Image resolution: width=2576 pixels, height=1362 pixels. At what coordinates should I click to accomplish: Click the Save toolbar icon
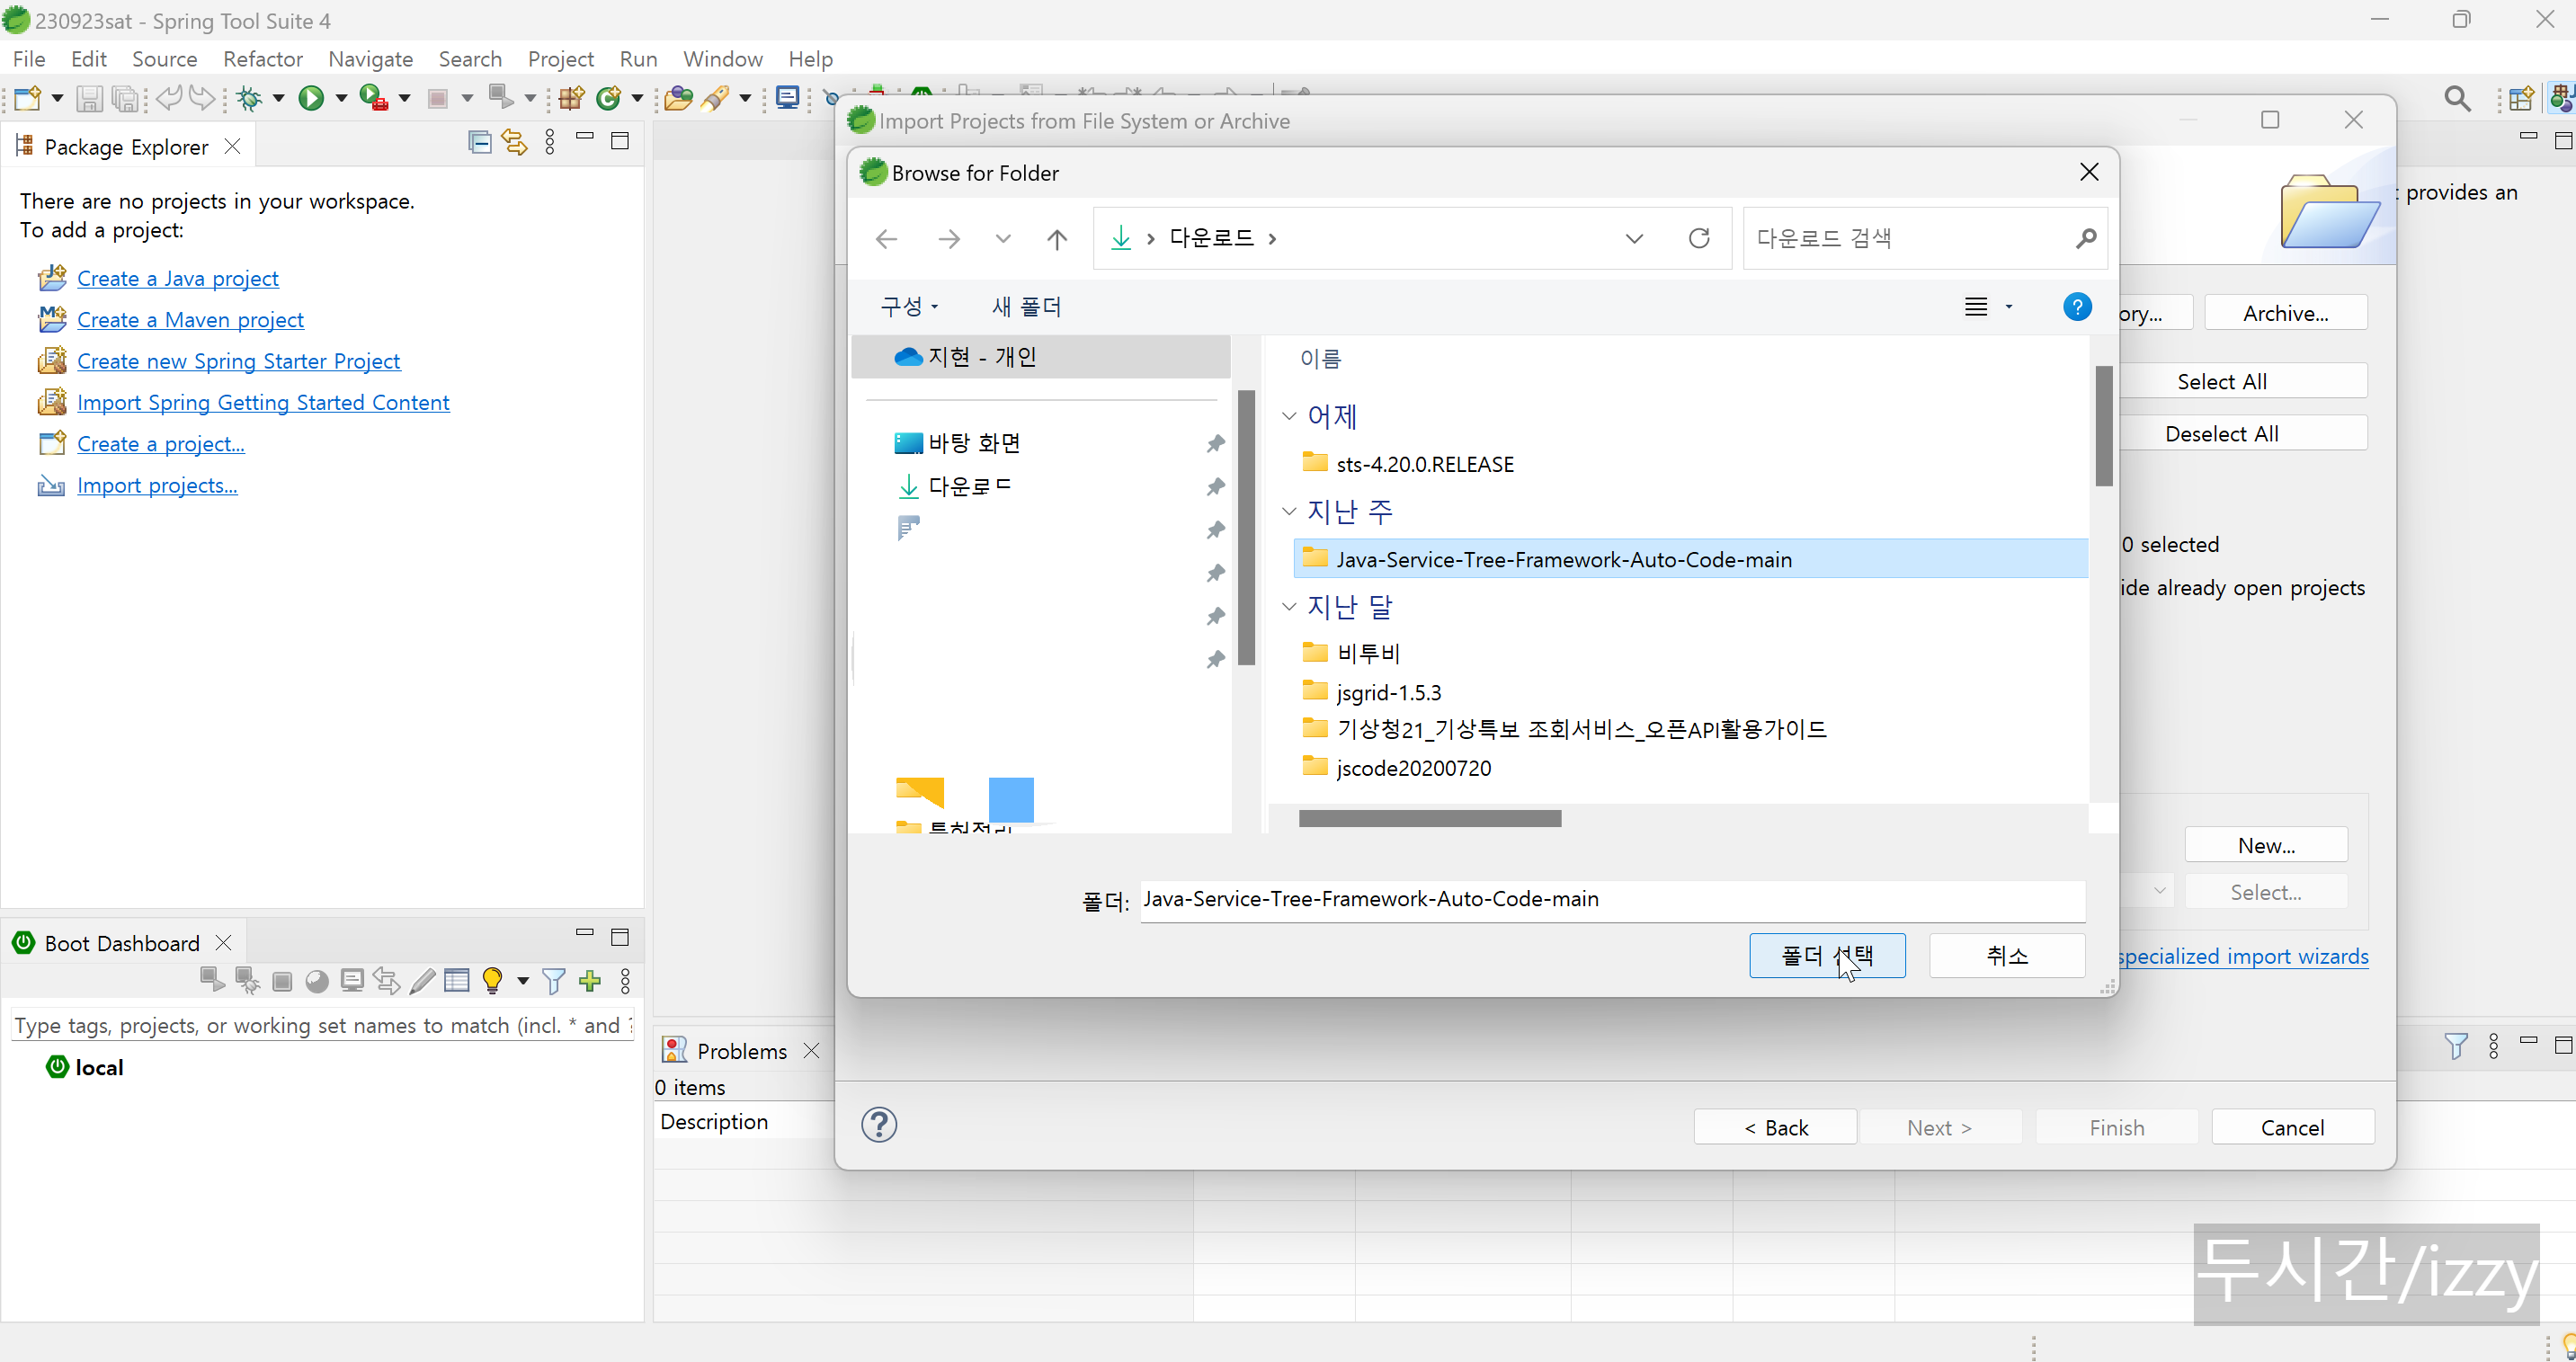coord(89,98)
